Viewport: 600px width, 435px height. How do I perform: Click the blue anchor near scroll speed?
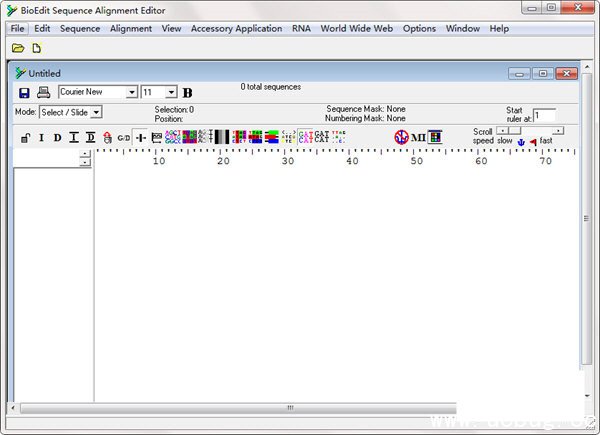pos(520,142)
